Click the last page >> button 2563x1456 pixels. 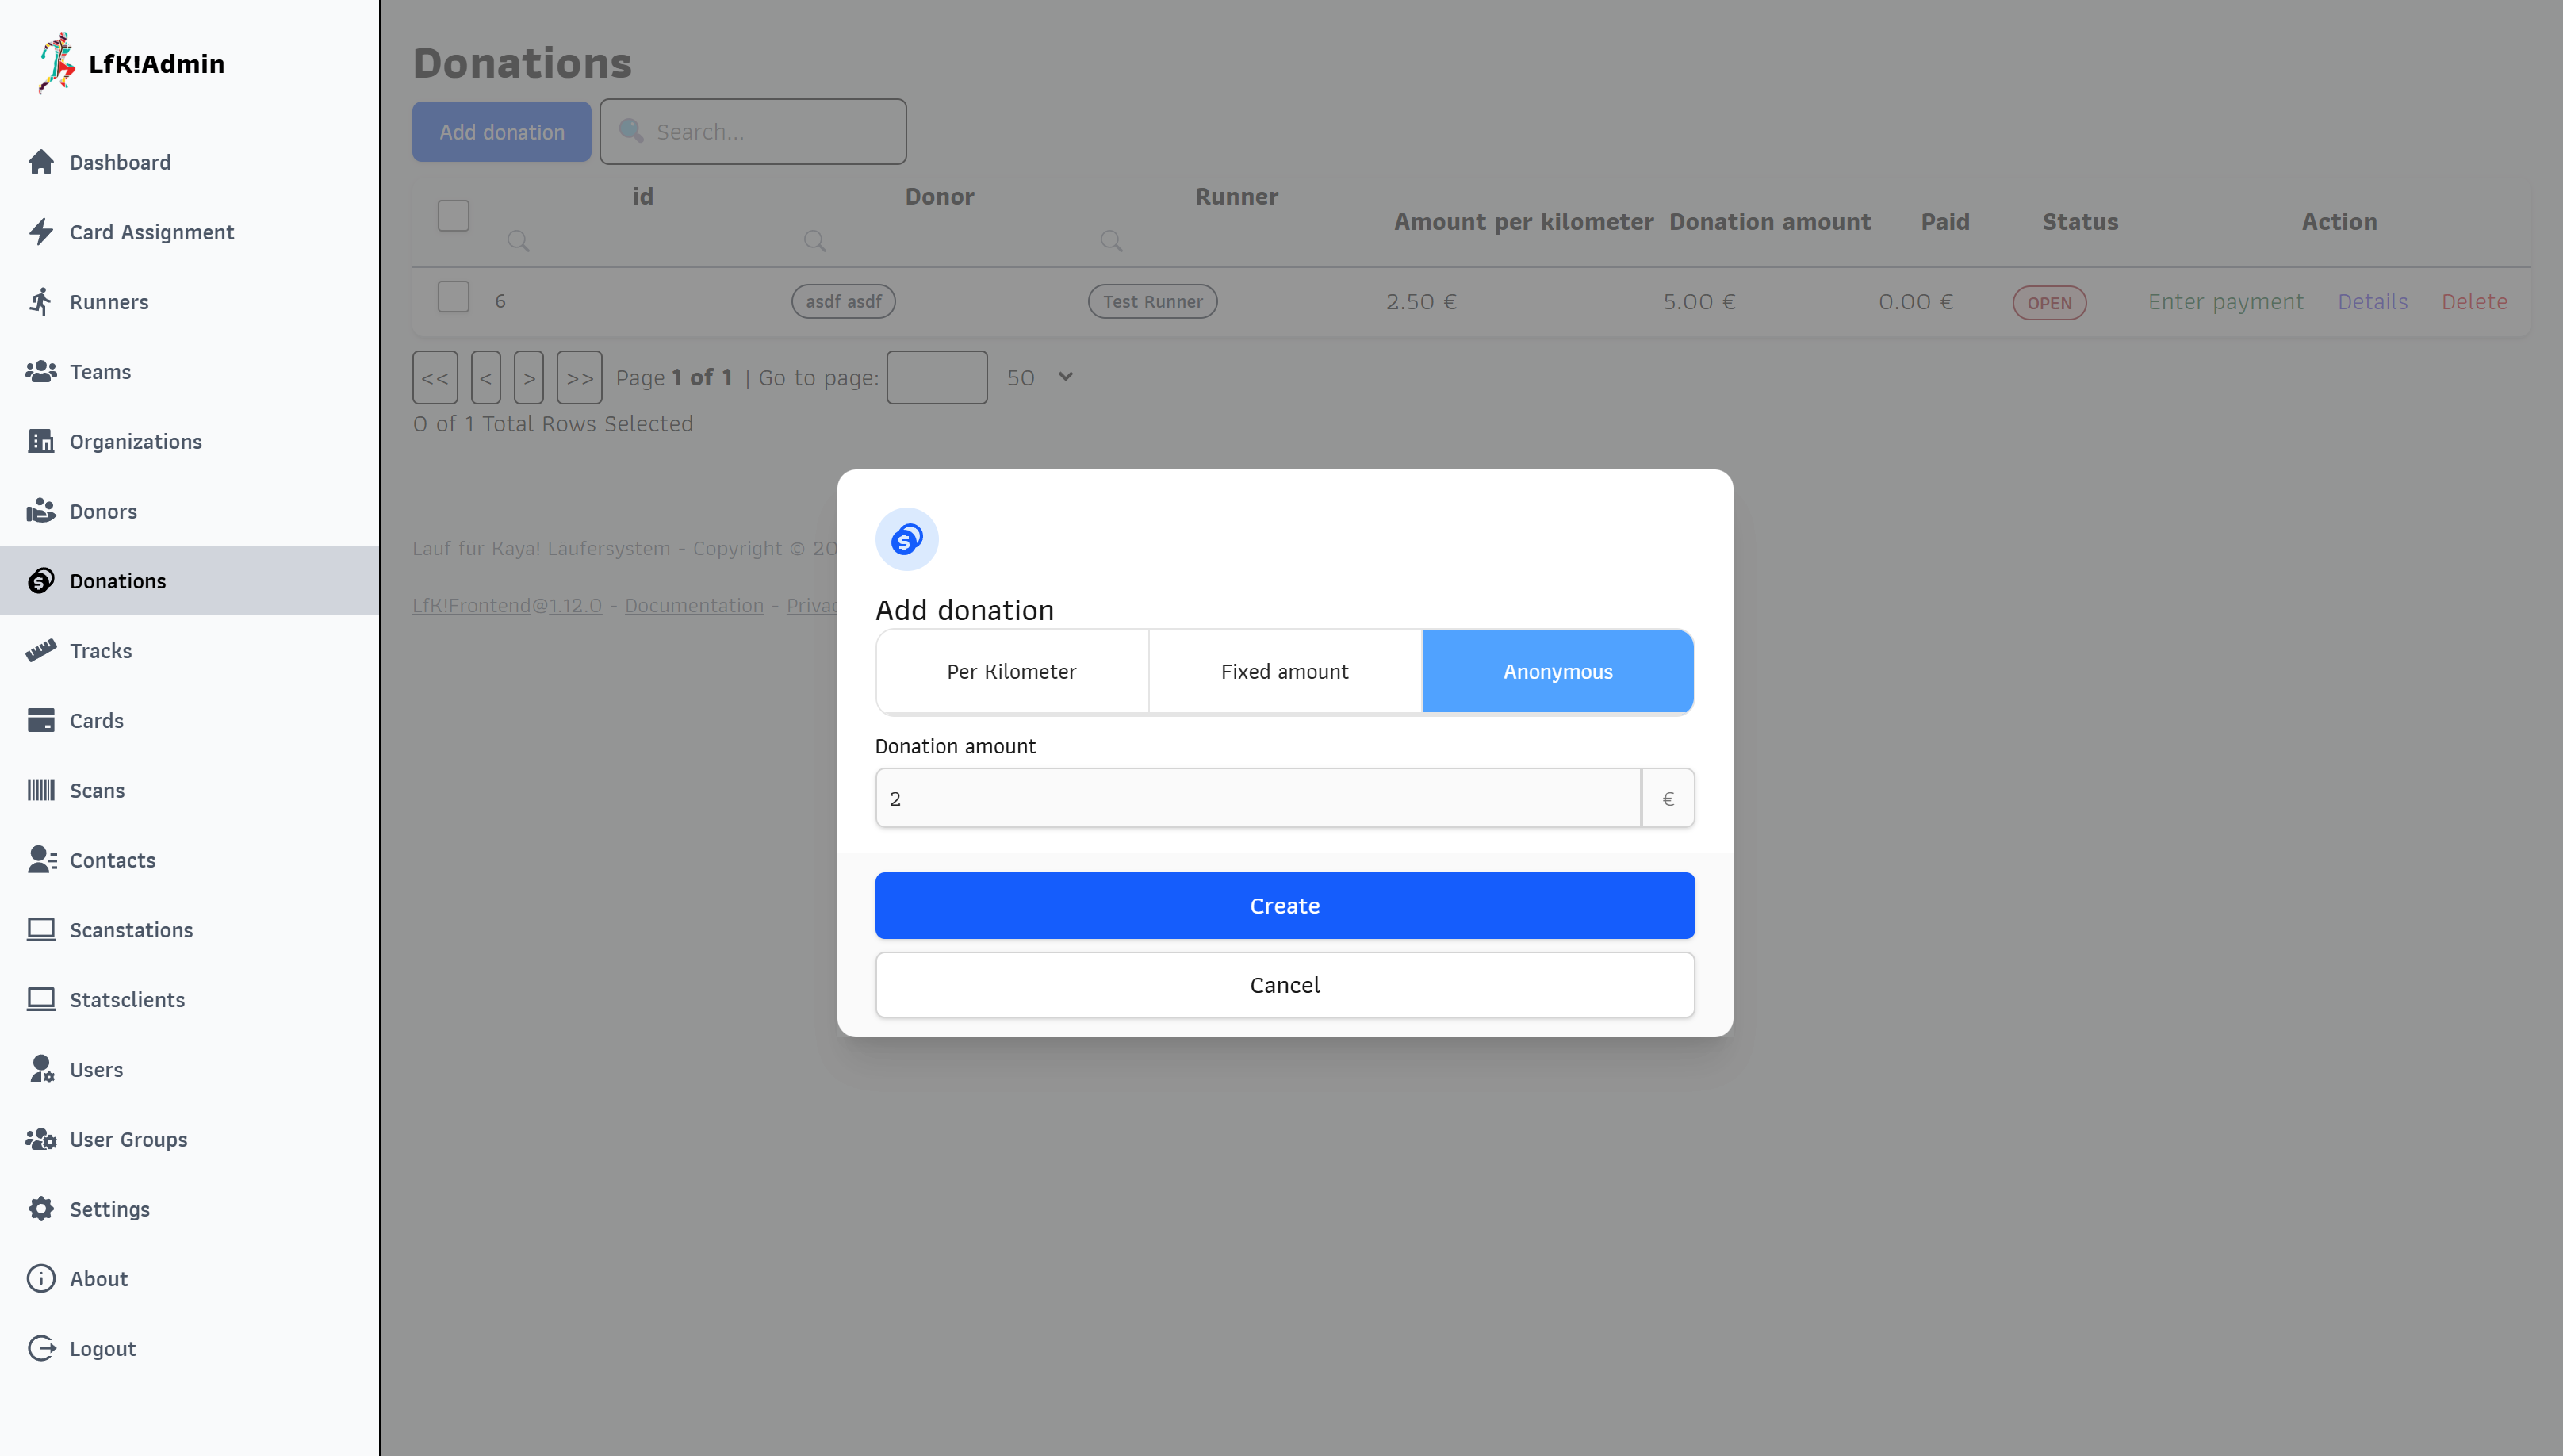point(579,378)
